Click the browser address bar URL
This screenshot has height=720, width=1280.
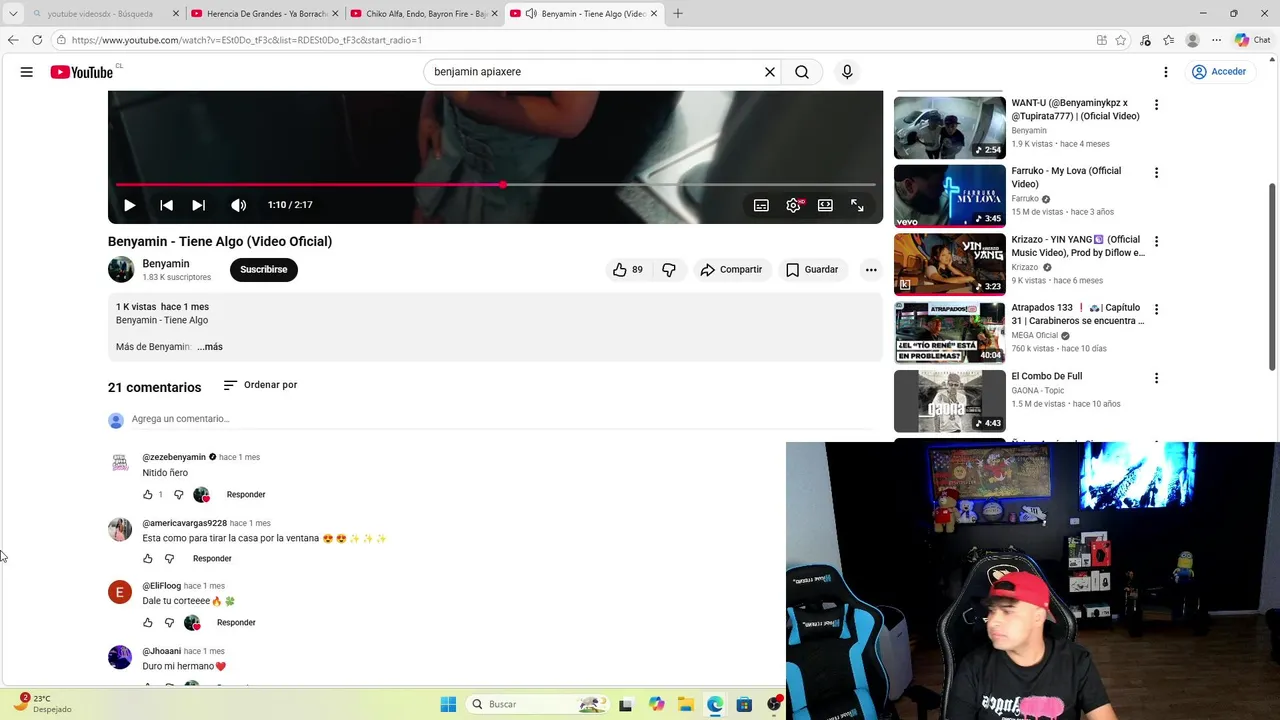[x=247, y=40]
